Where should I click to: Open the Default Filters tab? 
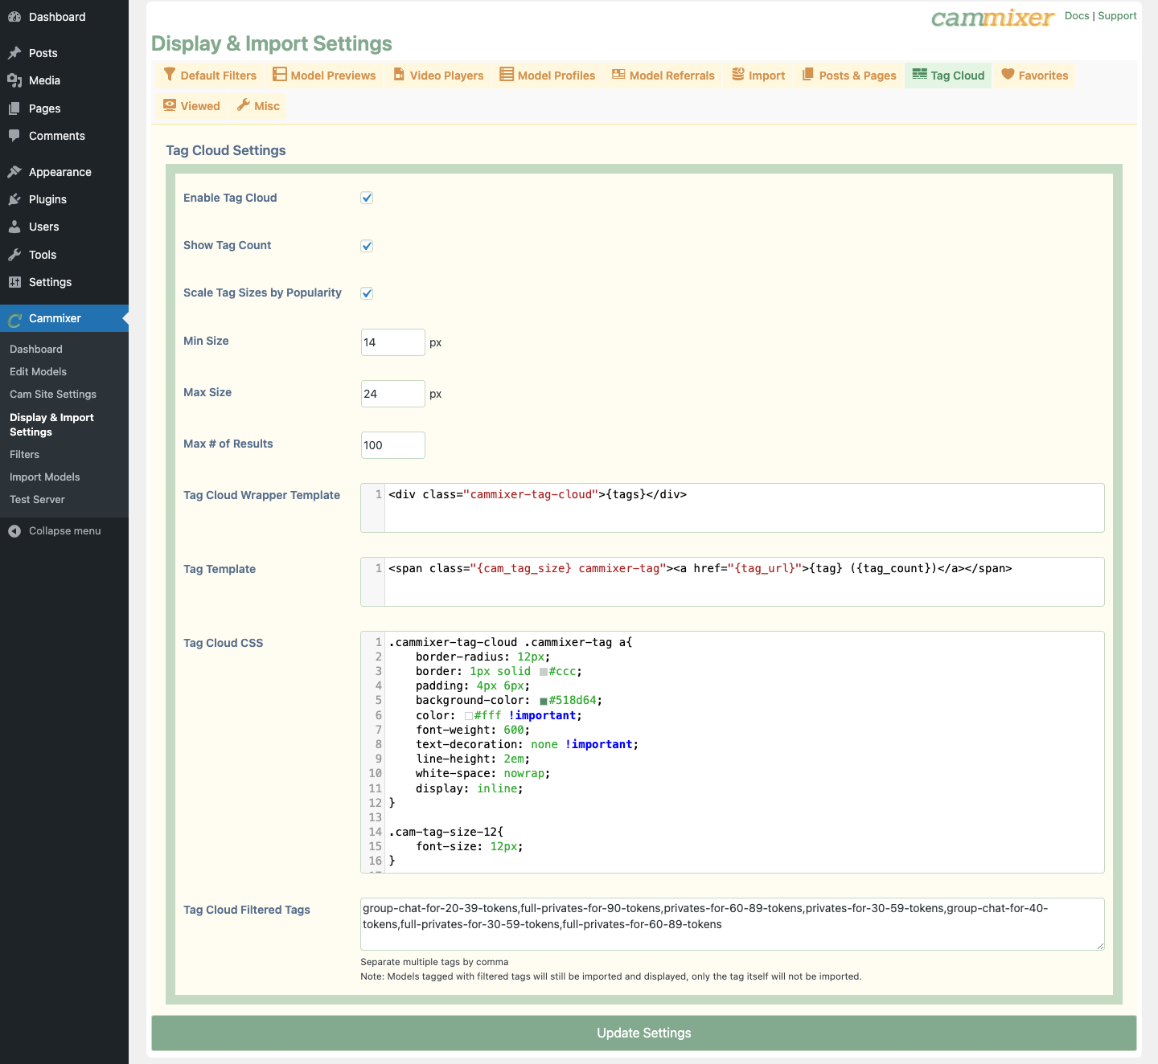[x=210, y=75]
